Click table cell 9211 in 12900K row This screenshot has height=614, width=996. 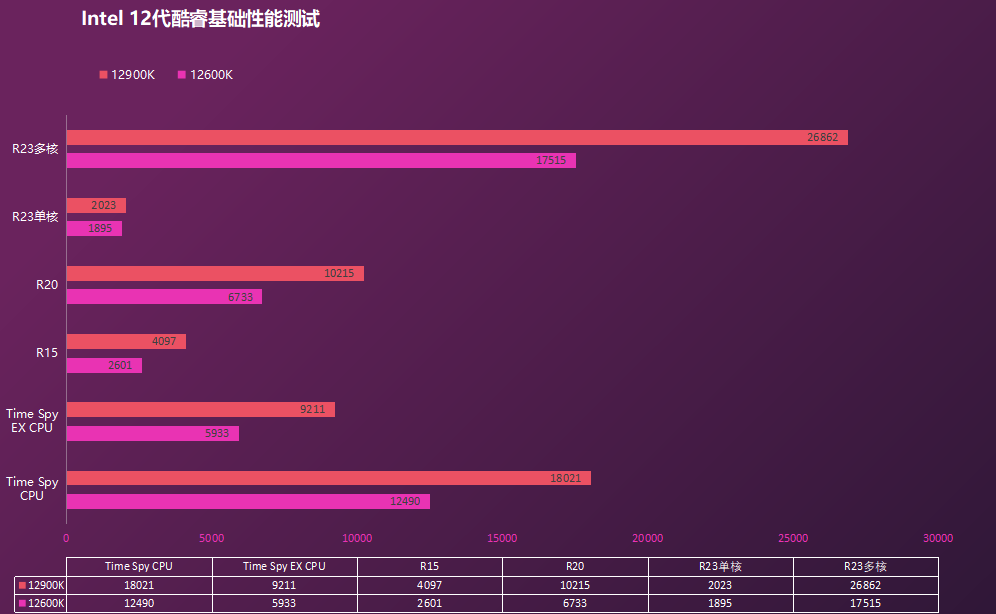click(285, 585)
